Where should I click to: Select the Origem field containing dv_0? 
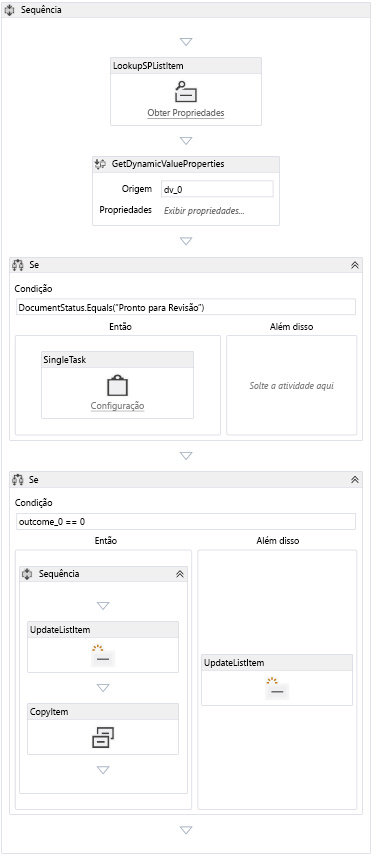[217, 189]
